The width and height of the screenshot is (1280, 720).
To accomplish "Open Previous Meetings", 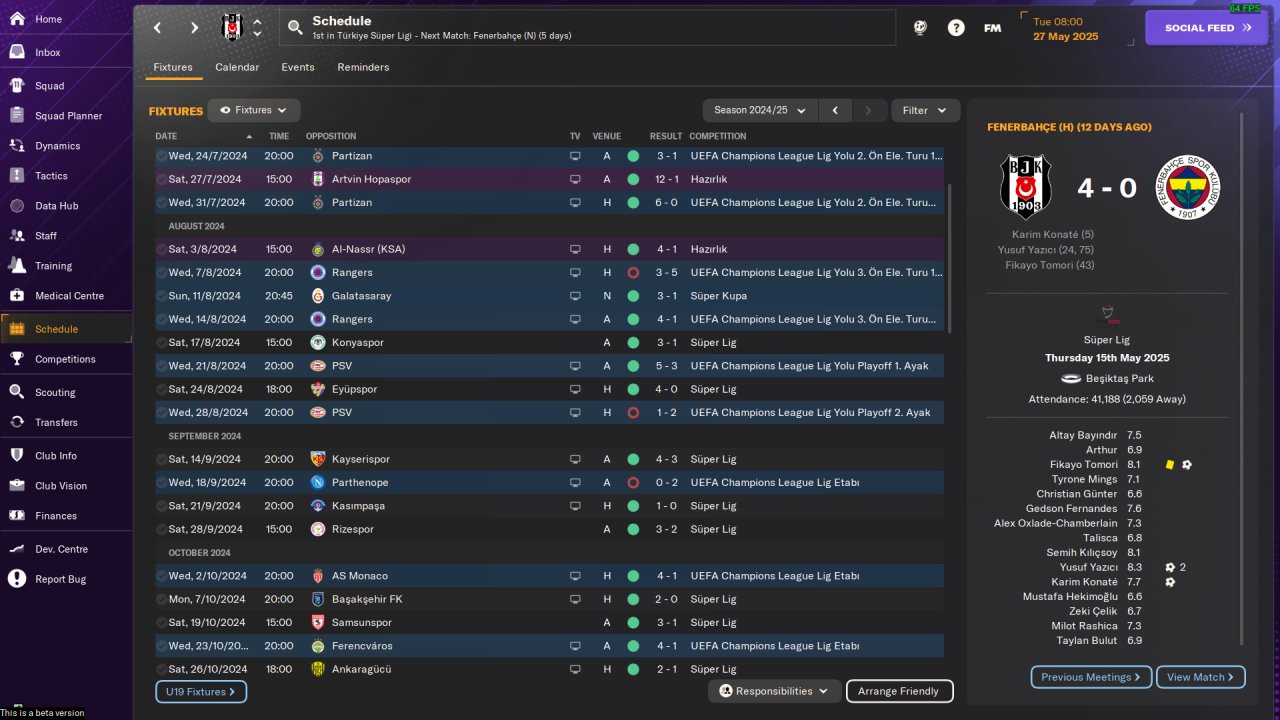I will coord(1091,677).
